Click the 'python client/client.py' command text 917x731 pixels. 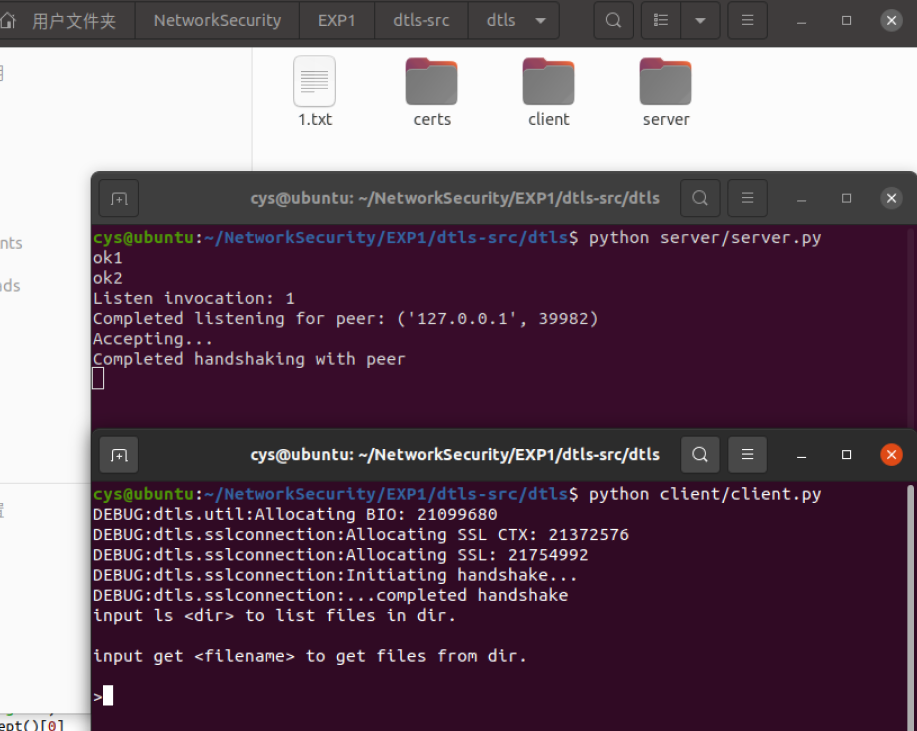tap(705, 494)
